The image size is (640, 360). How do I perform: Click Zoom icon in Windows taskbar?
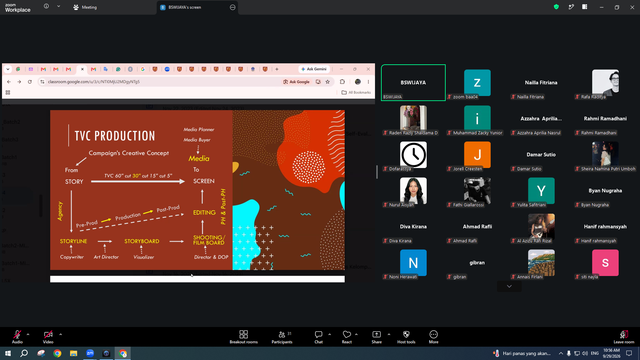[90, 353]
